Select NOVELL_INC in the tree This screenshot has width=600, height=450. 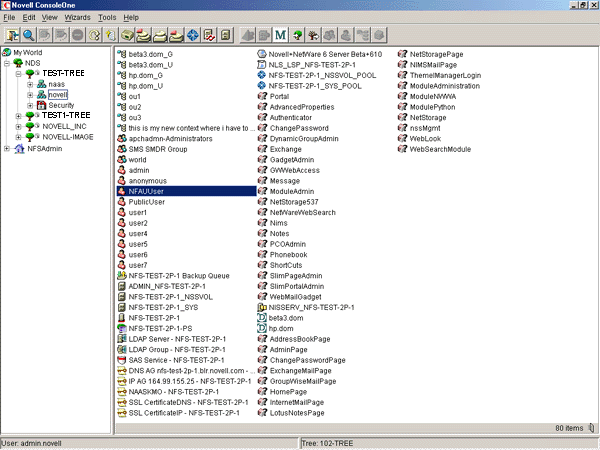64,127
